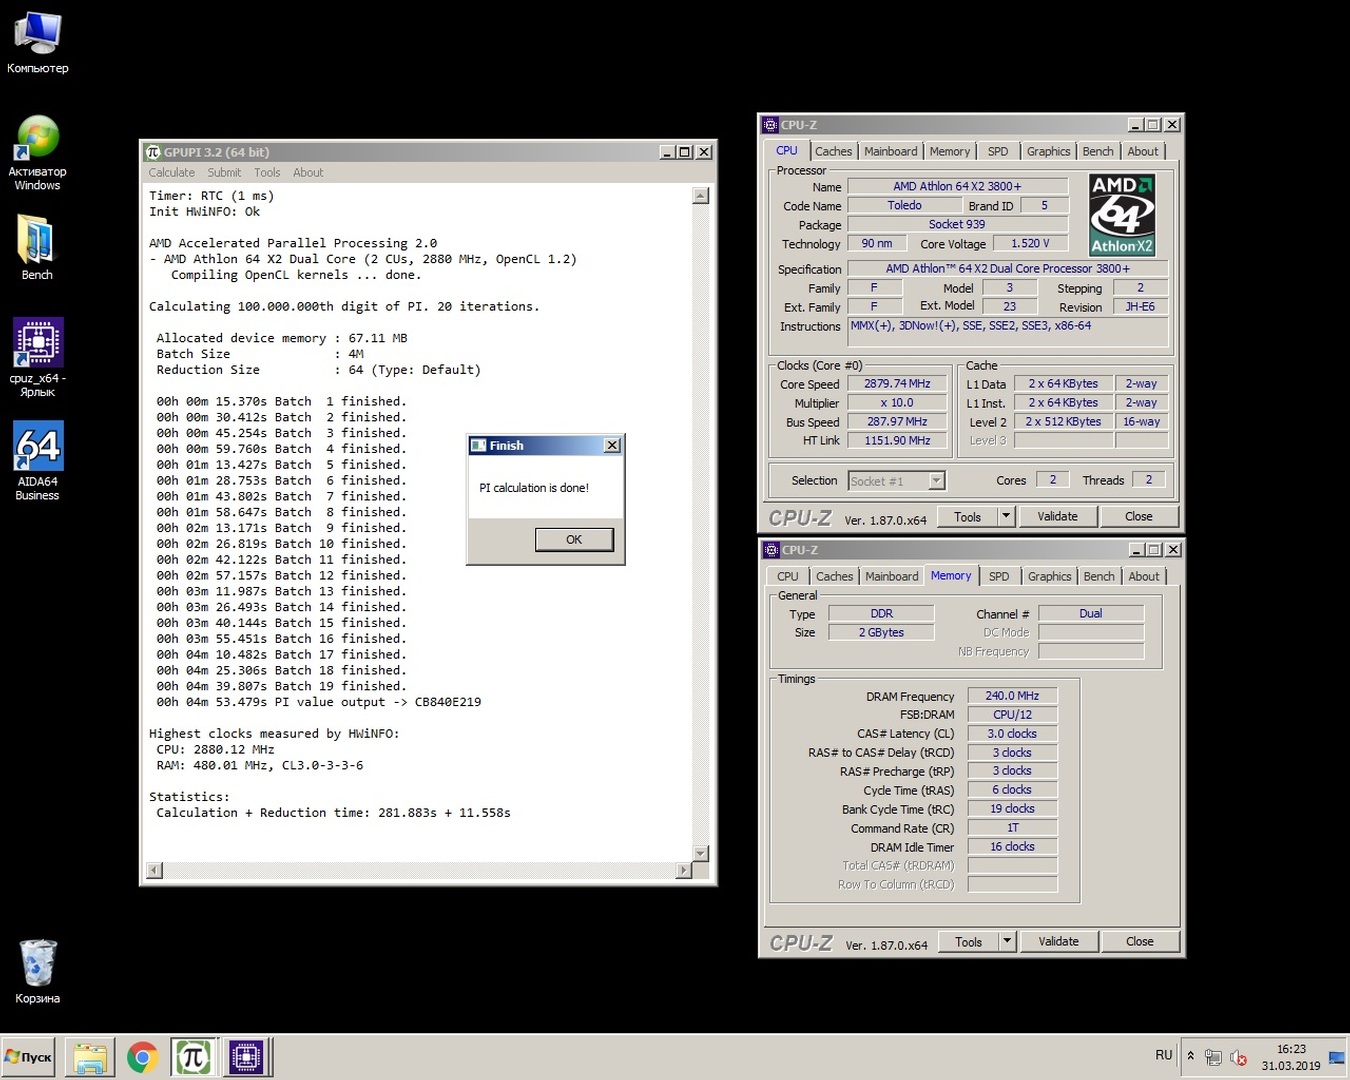Select Bench tab in bottom CPU-Z window
This screenshot has width=1350, height=1080.
[x=1099, y=577]
